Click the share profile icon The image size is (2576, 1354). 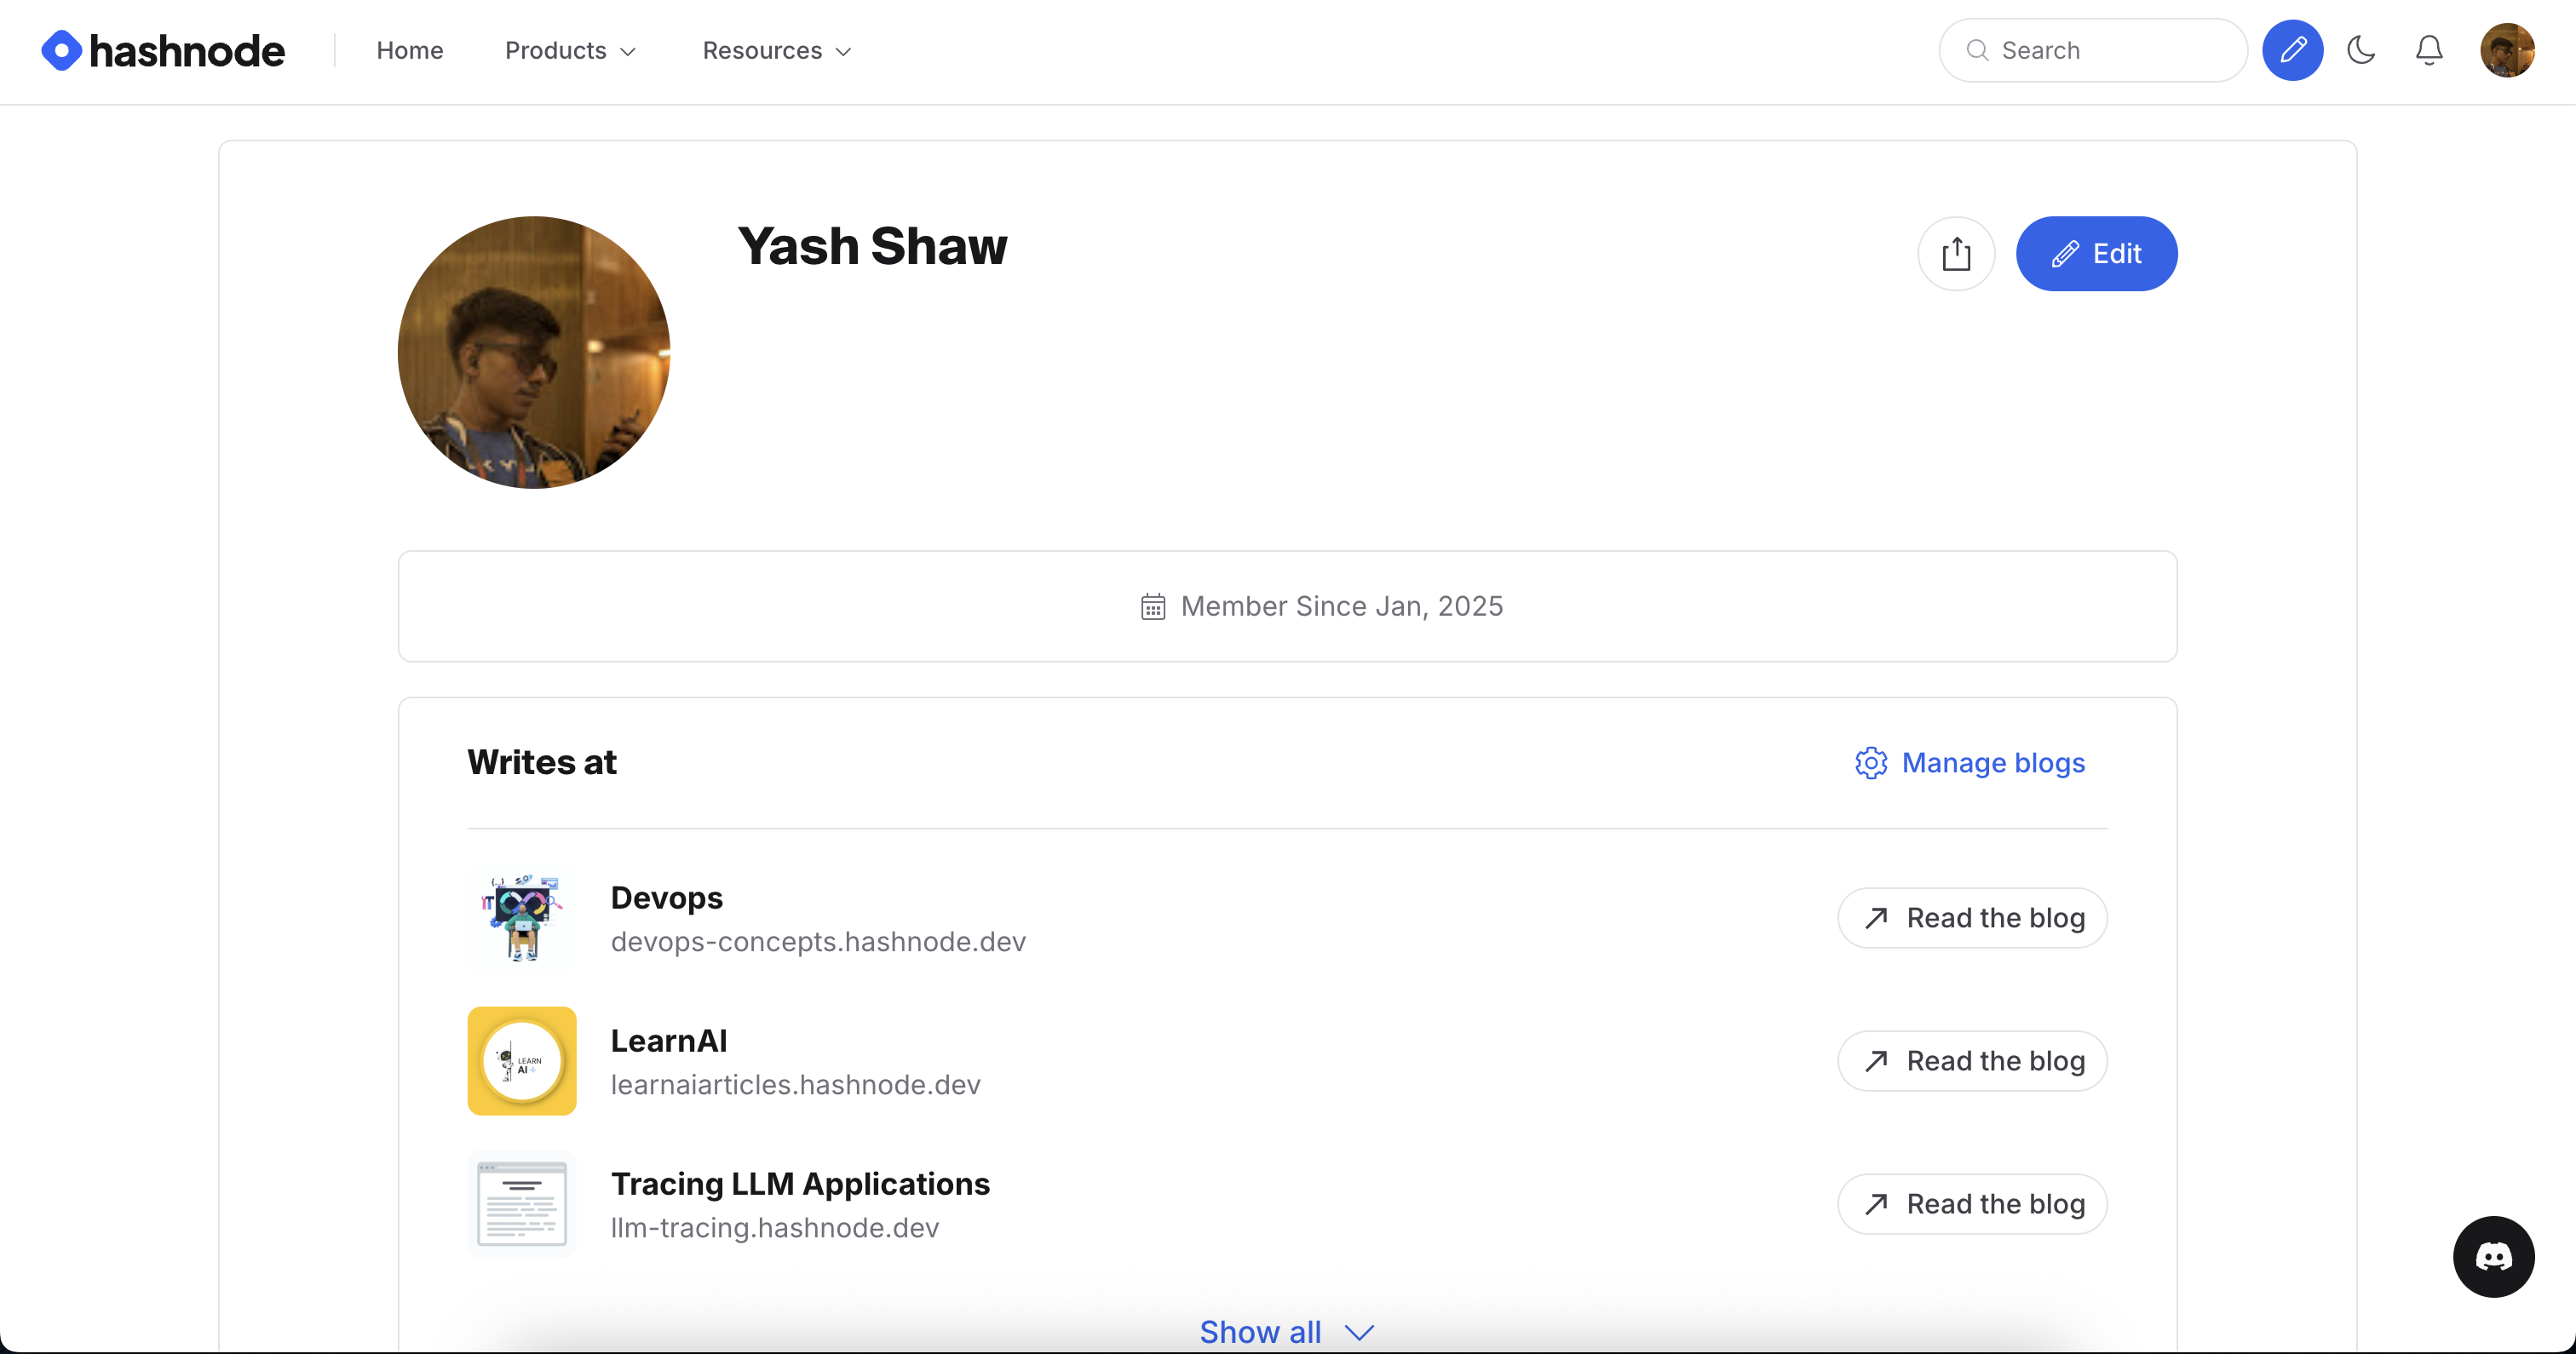[1956, 254]
